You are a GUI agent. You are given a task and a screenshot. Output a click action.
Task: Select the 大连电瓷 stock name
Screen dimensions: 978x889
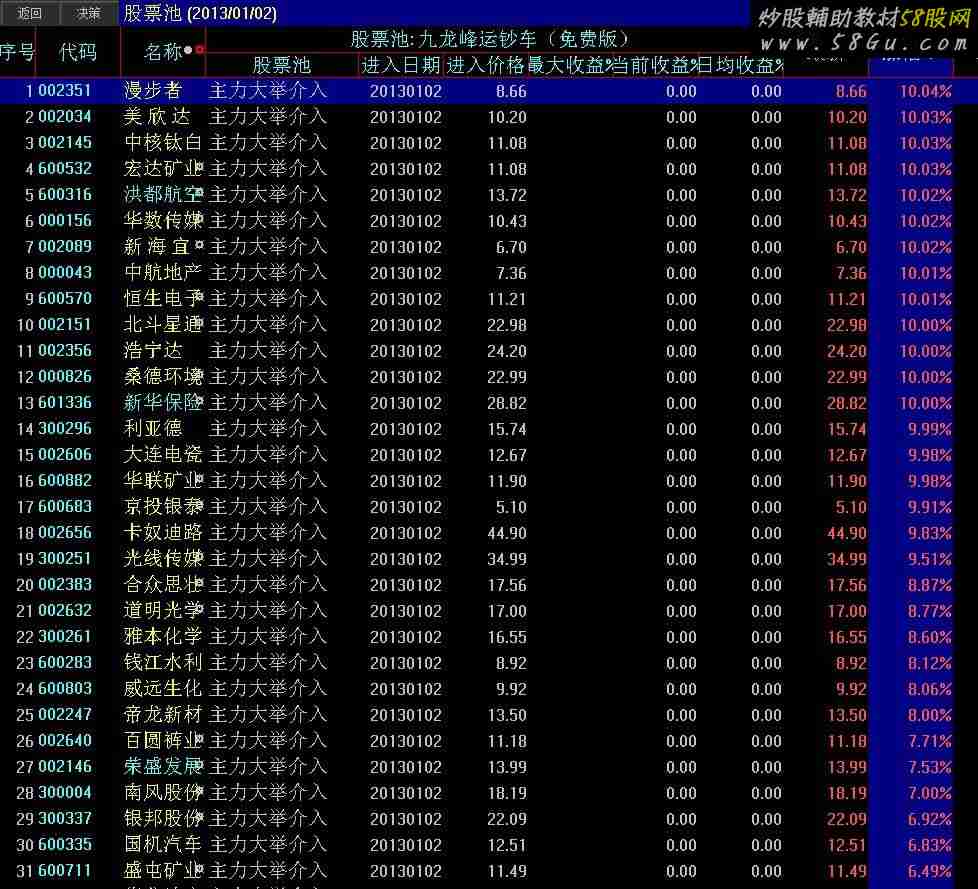pyautogui.click(x=163, y=454)
